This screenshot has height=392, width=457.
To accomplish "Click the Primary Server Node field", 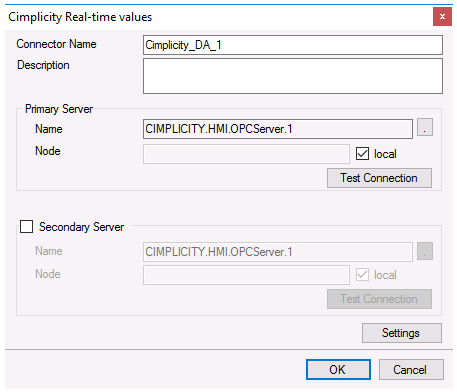I will click(246, 154).
